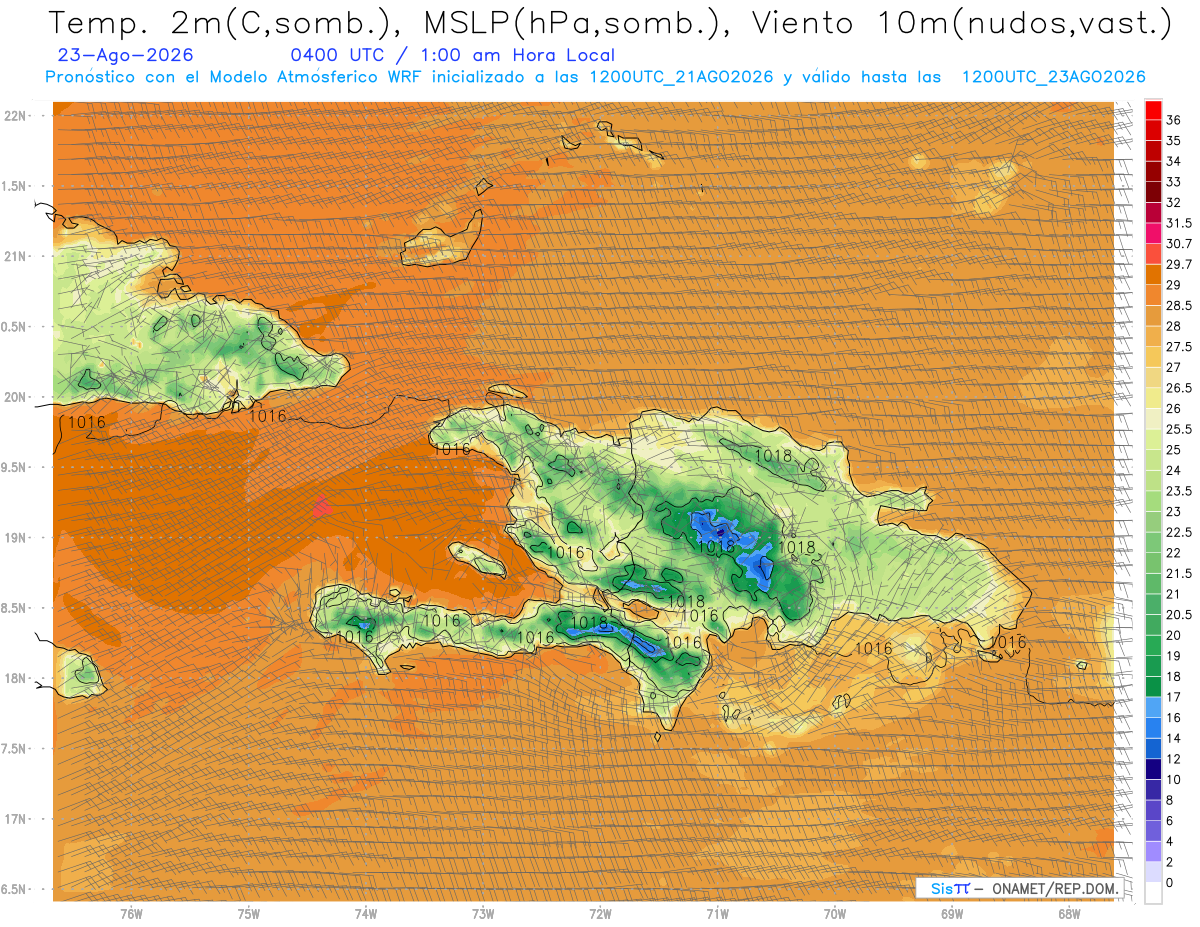This screenshot has height=927, width=1200.
Task: Click the '74W' longitude label
Action: 366,914
